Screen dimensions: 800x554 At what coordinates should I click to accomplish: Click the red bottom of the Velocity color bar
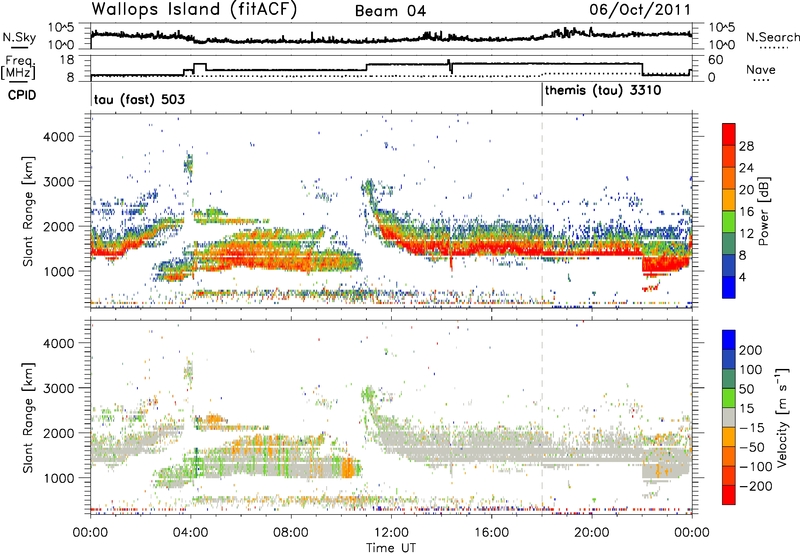[729, 495]
